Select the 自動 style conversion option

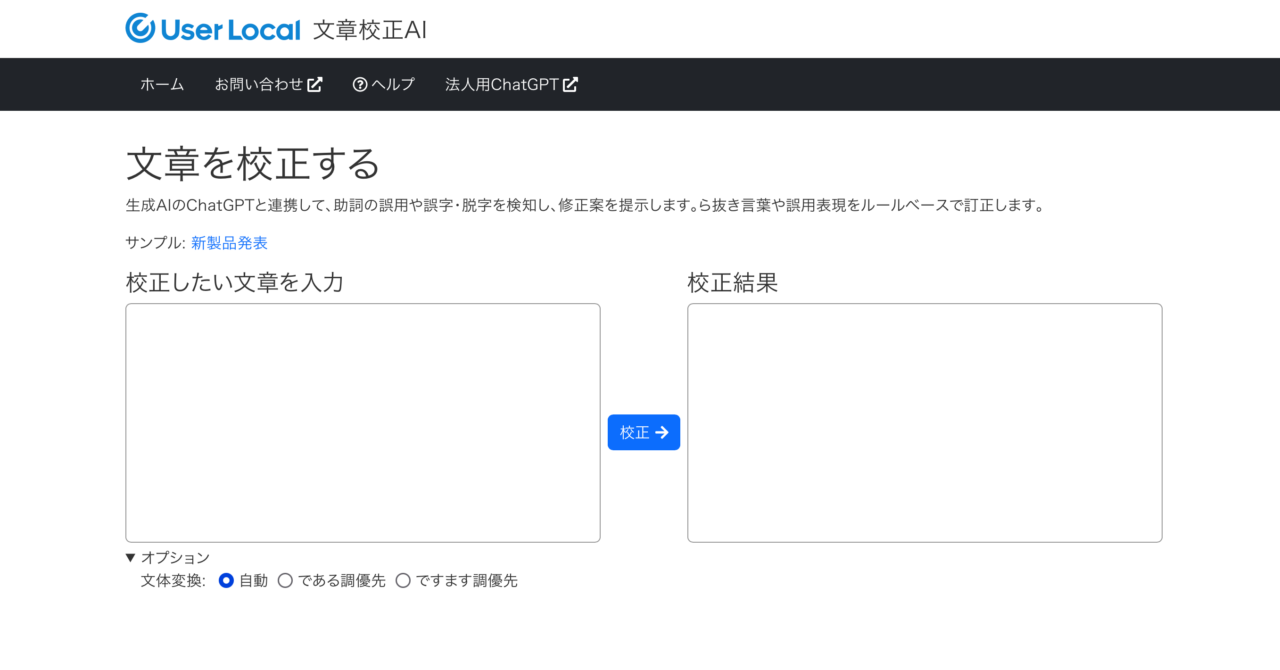coord(226,580)
